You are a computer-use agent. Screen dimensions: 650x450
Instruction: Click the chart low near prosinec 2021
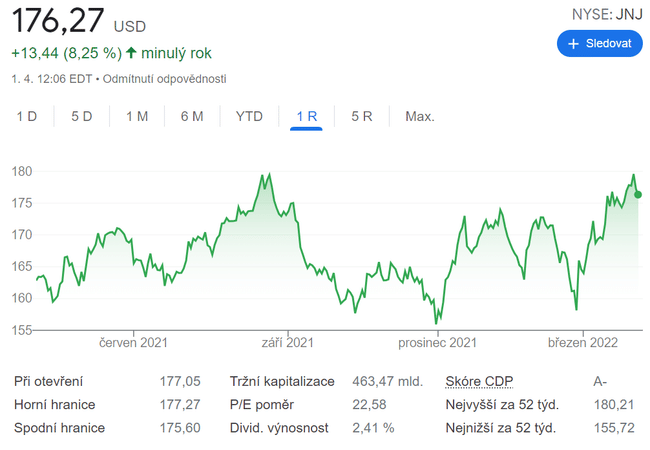[x=436, y=320]
